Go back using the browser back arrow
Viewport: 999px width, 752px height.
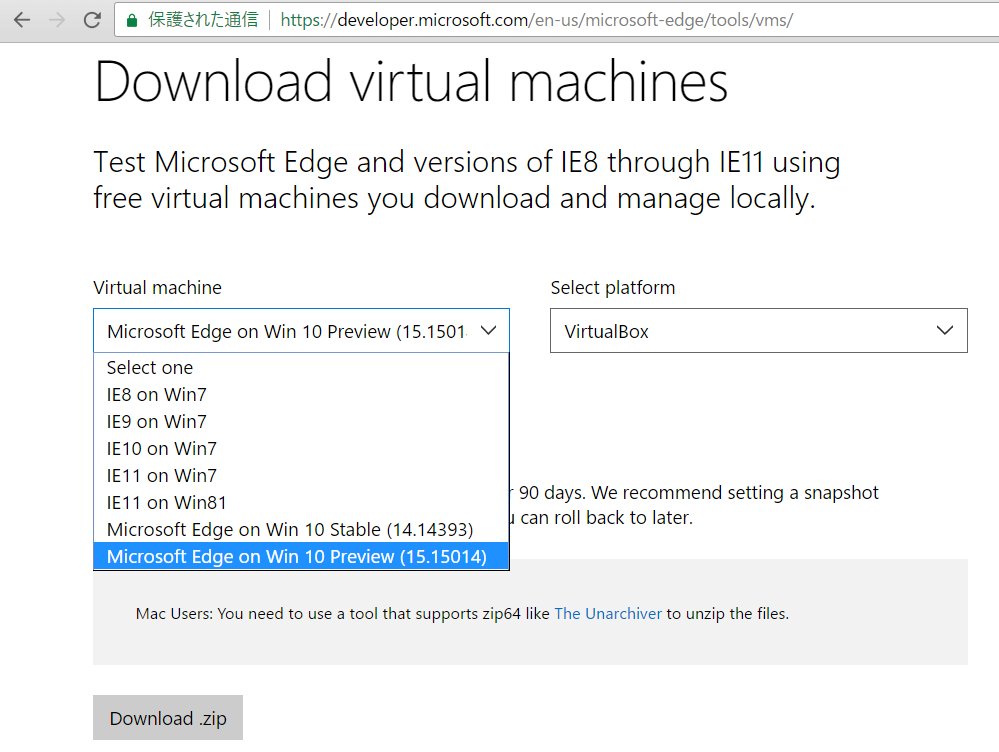(x=22, y=20)
